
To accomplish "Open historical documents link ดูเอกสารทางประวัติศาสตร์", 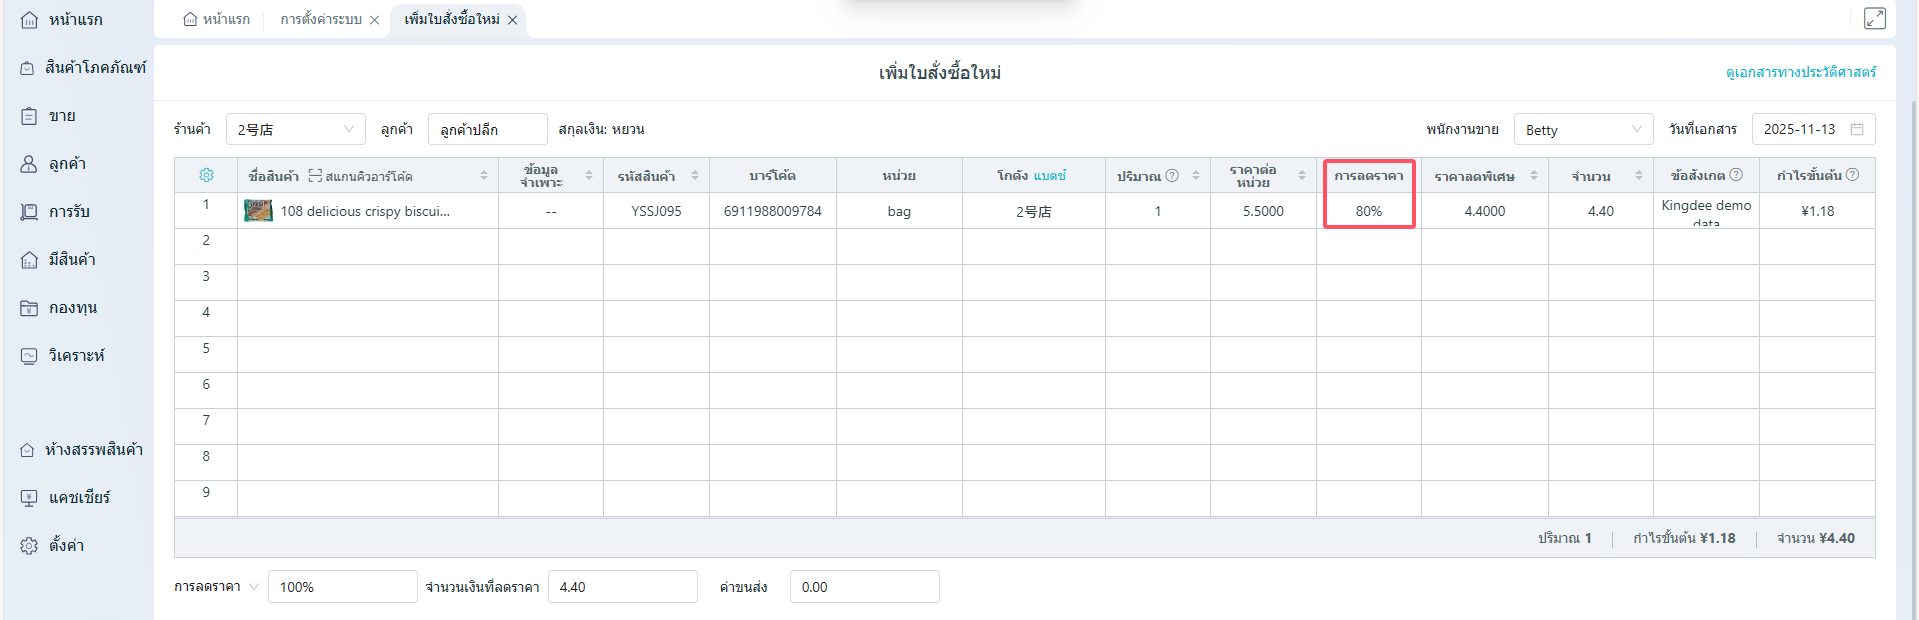I will tap(1800, 73).
